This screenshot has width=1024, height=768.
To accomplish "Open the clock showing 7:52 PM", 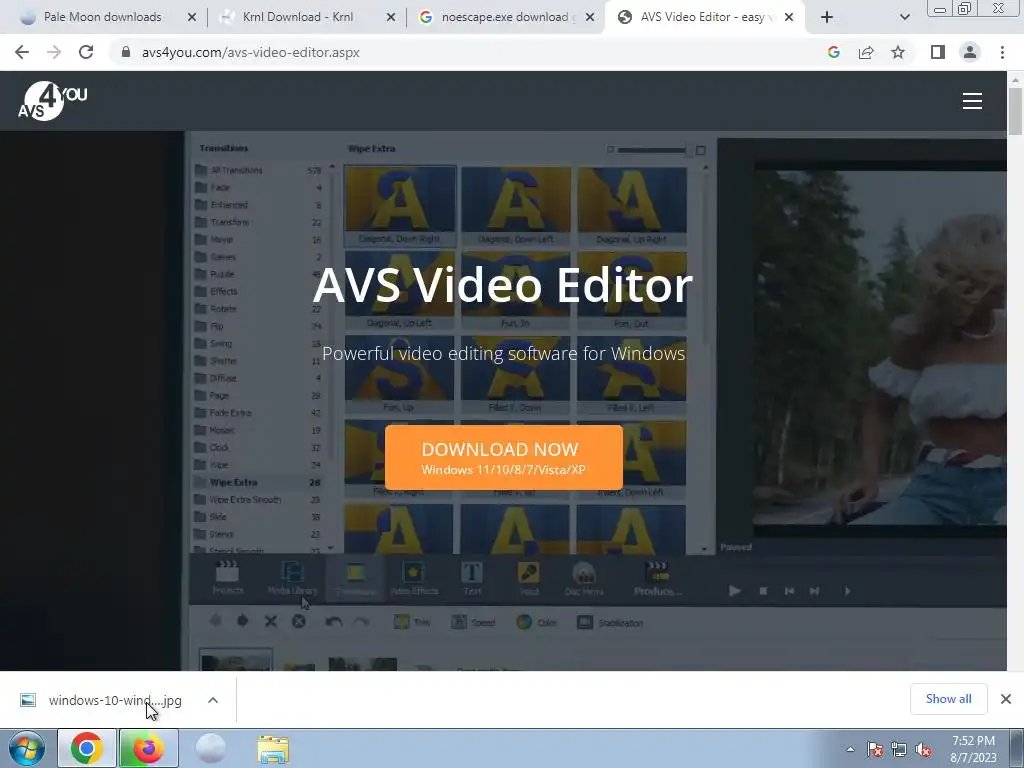I will tap(973, 749).
